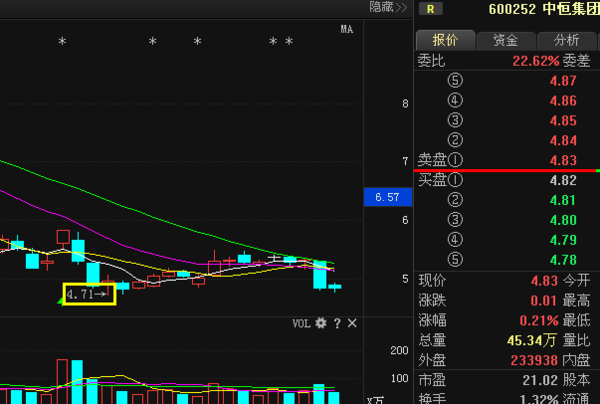Select buy price 4.78 in order book
Screen dimensions: 600x404
[x=563, y=260]
